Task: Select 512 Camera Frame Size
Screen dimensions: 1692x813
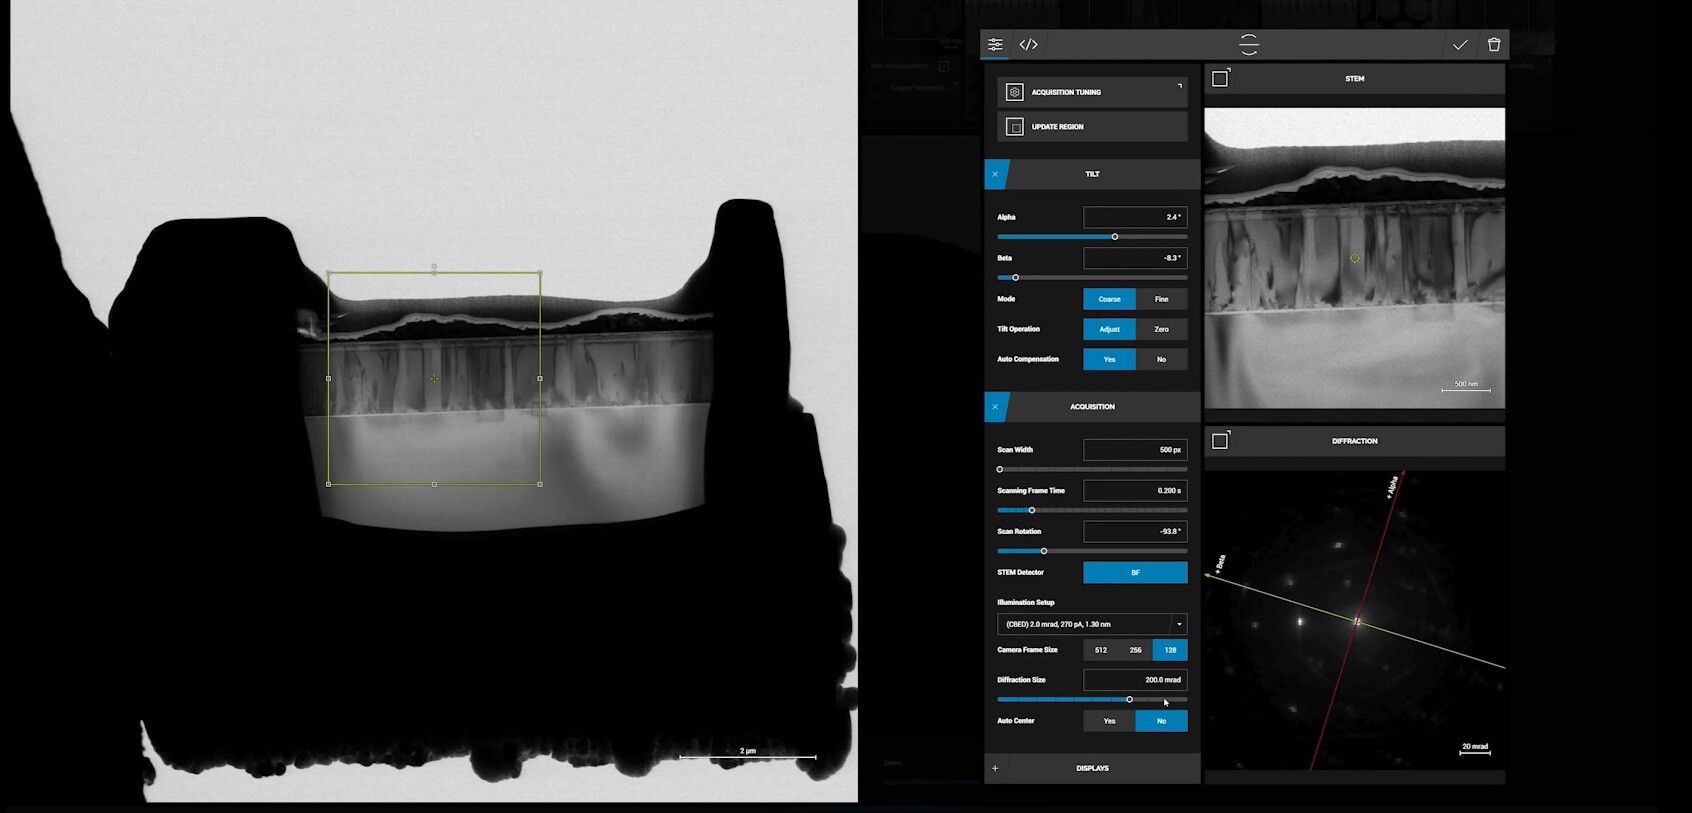Action: click(1100, 650)
